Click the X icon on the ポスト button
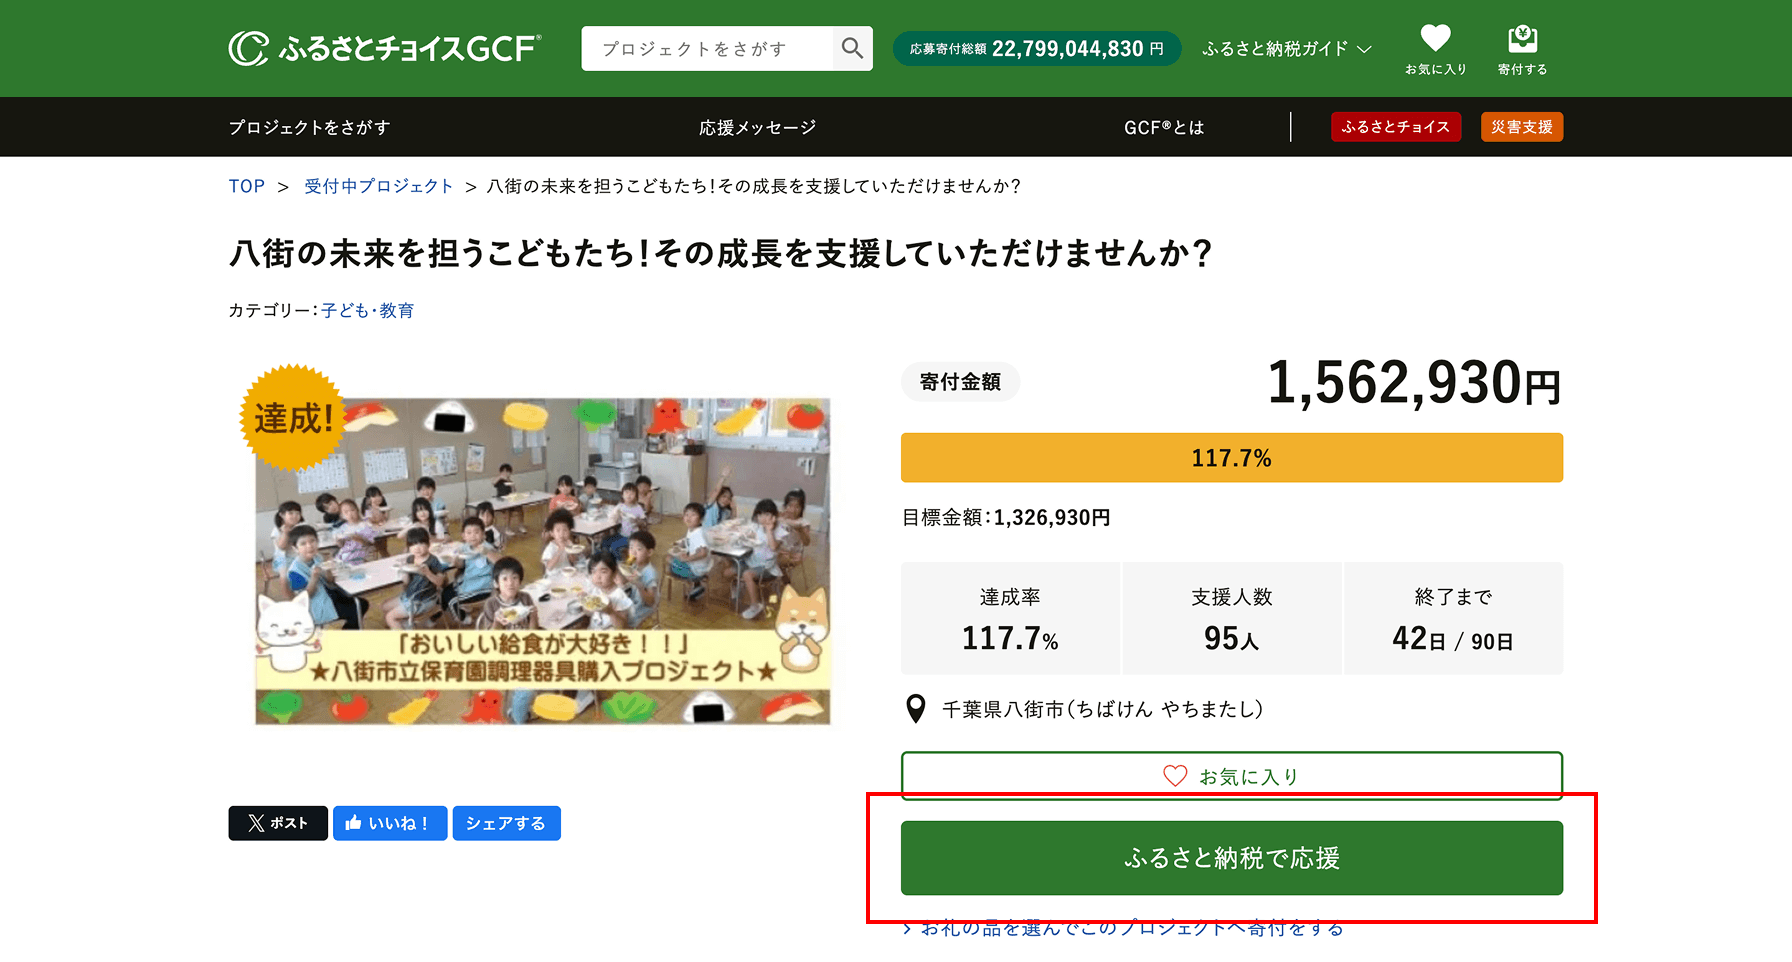This screenshot has height=962, width=1792. 257,823
